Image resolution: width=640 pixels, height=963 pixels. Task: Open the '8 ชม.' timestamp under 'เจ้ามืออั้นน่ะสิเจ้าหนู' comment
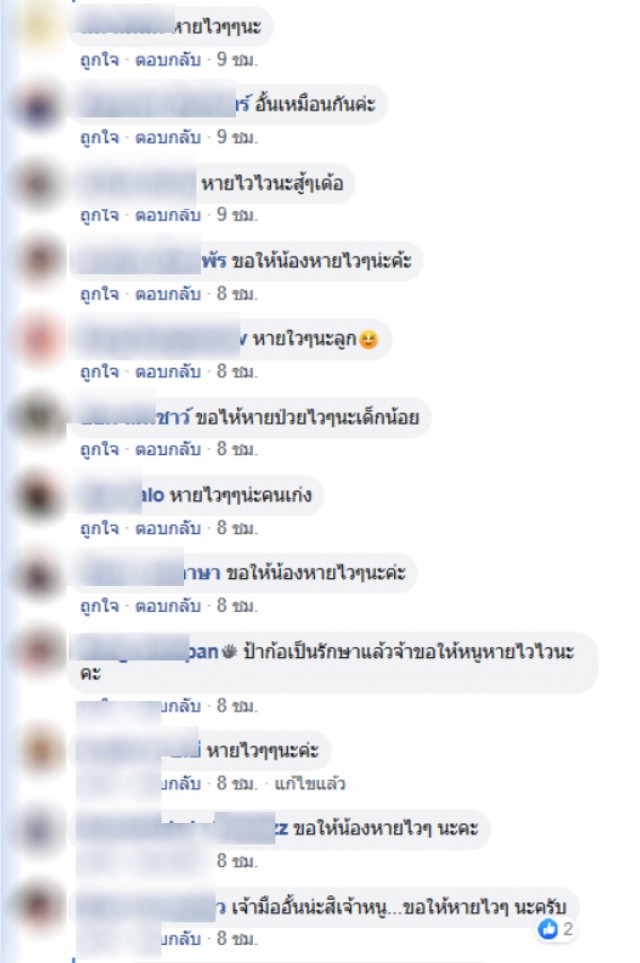236,939
